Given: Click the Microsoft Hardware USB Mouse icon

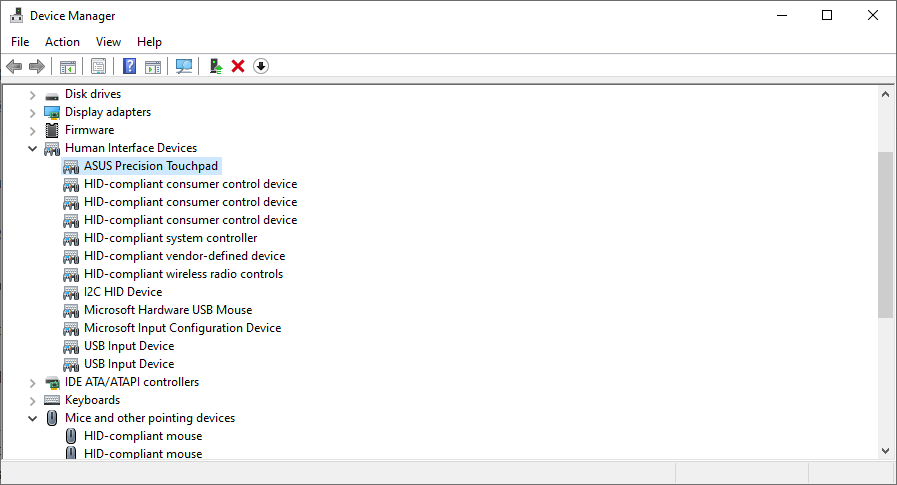Looking at the screenshot, I should tap(71, 311).
